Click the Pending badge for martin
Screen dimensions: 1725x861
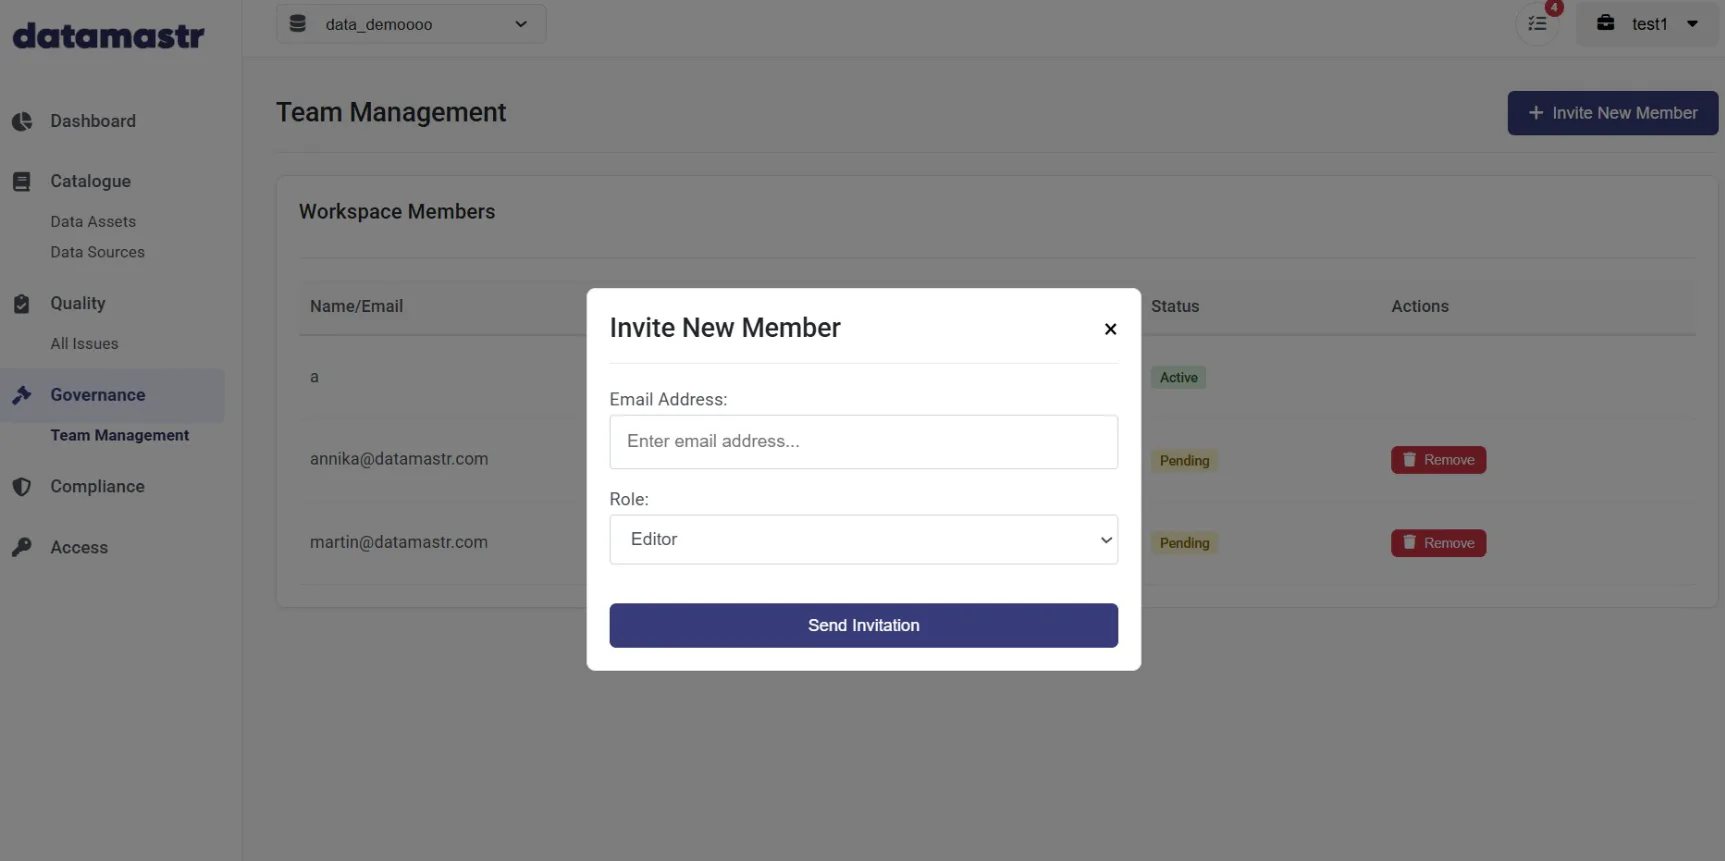1184,543
